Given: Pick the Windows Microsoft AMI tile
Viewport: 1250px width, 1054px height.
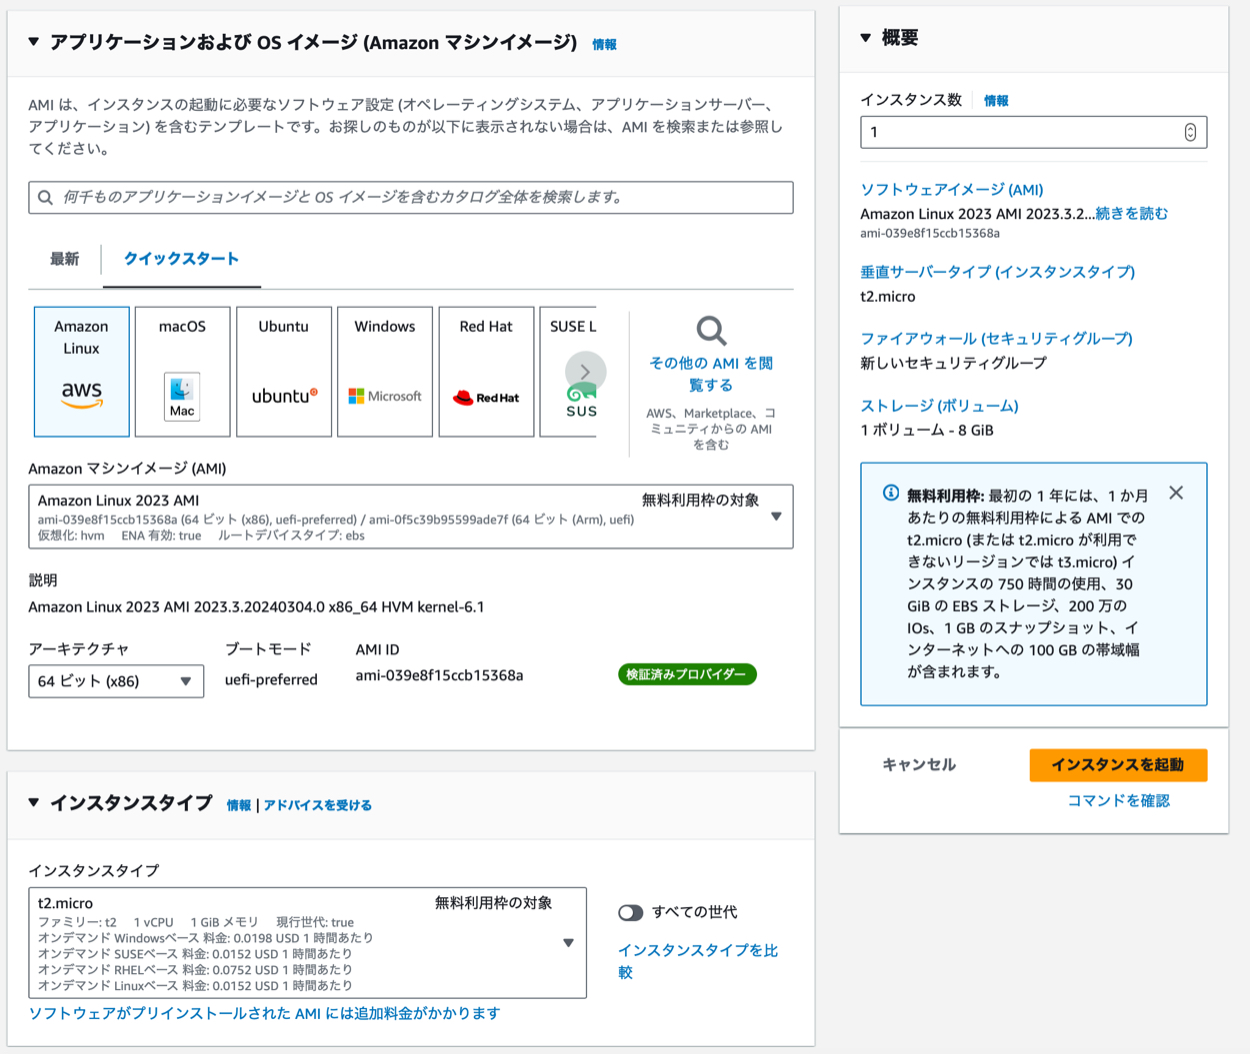Looking at the screenshot, I should click(x=385, y=371).
